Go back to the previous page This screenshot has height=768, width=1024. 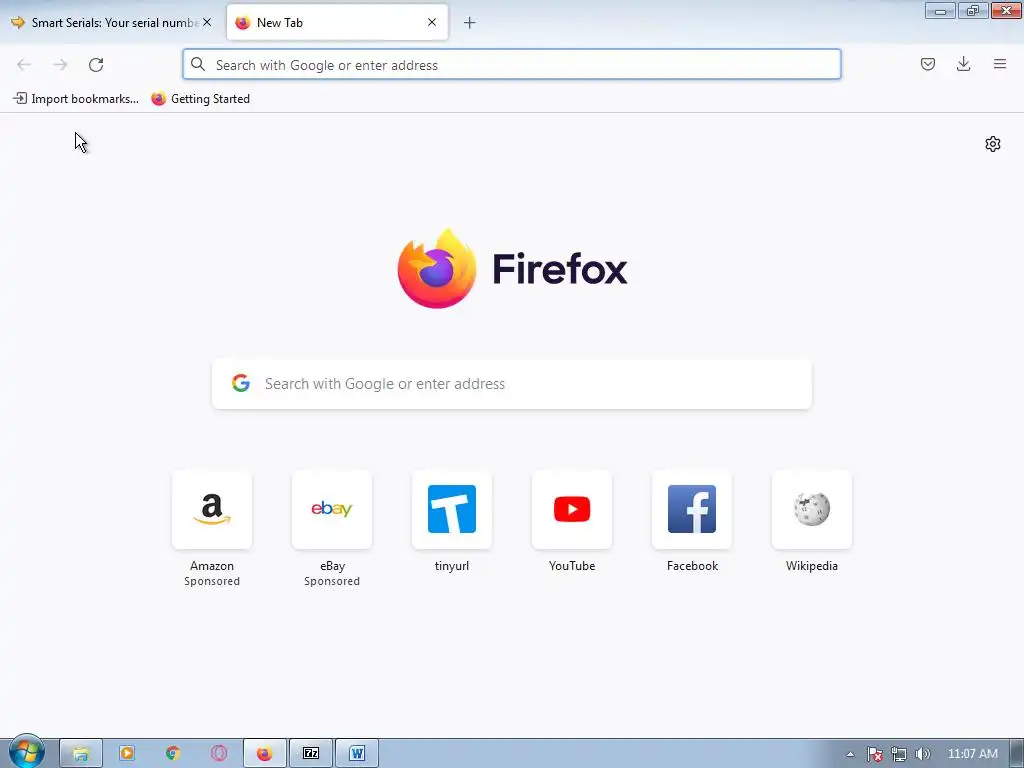pos(24,65)
